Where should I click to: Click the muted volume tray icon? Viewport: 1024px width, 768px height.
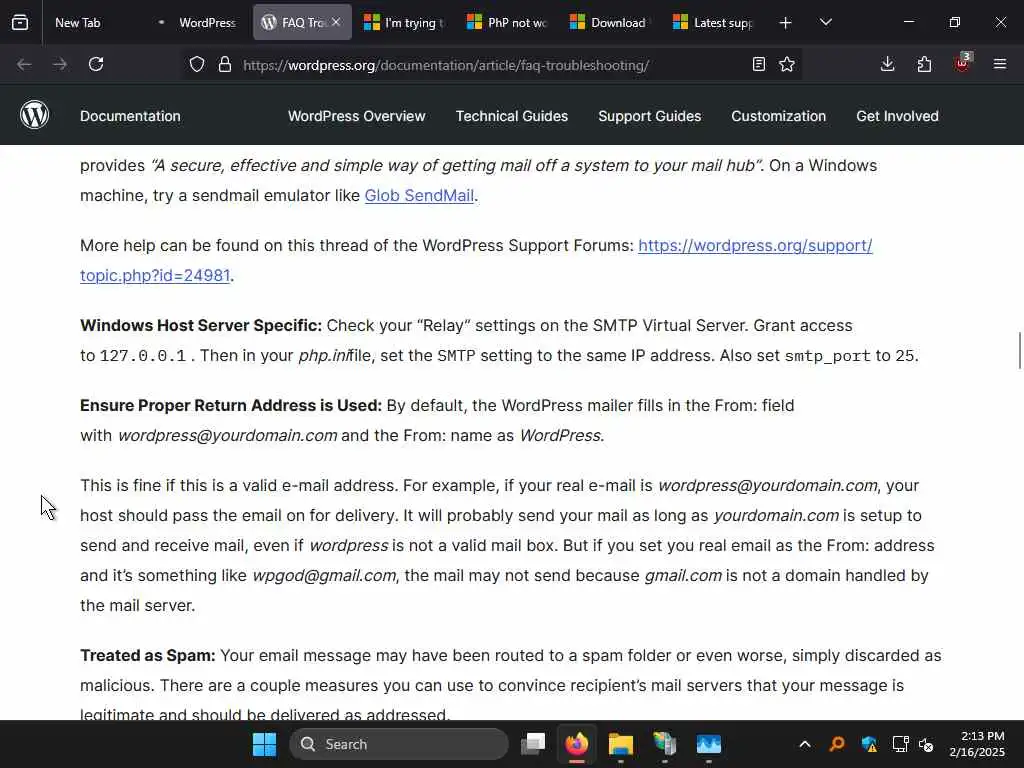[926, 744]
